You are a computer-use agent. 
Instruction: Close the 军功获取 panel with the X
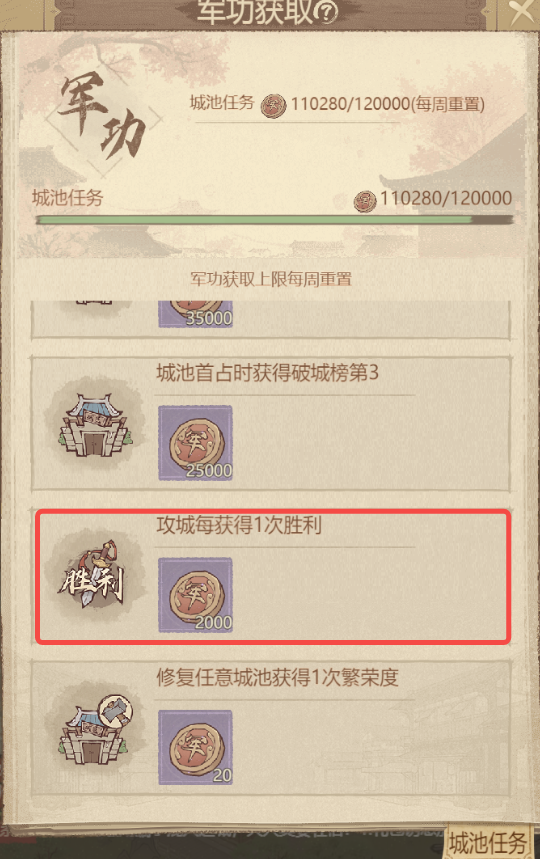click(x=521, y=12)
